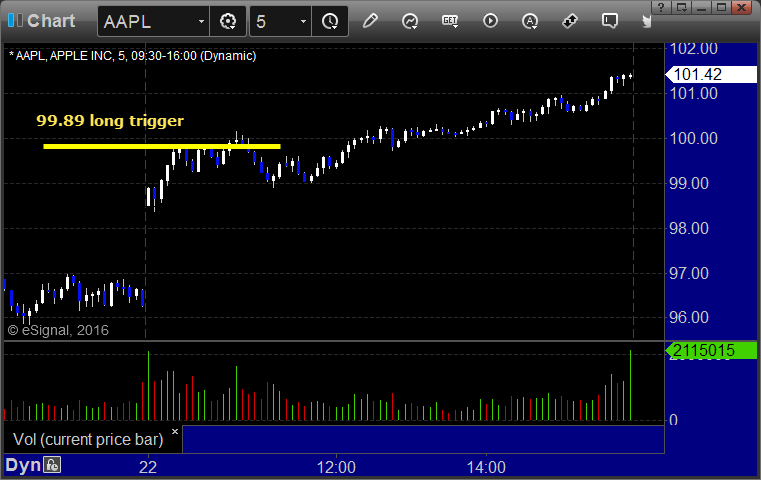The image size is (761, 480).
Task: Click the 12:00 time axis label
Action: pos(336,467)
